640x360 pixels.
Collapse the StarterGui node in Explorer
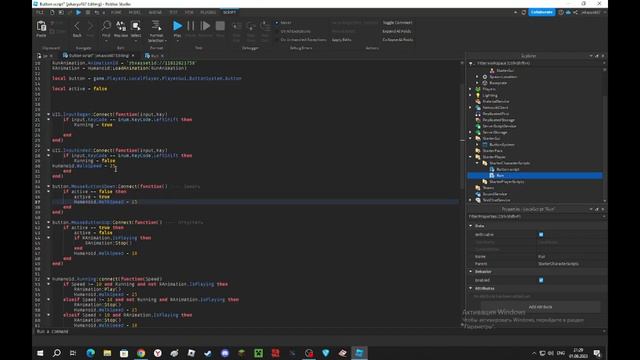coord(471,138)
